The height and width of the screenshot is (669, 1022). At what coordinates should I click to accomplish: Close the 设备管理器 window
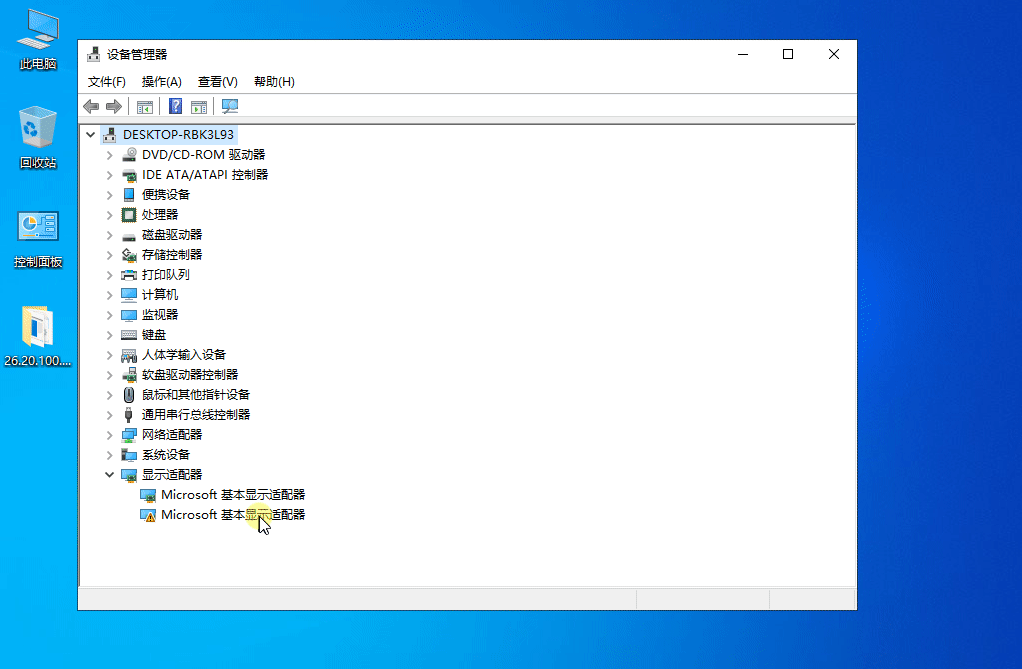(x=834, y=54)
